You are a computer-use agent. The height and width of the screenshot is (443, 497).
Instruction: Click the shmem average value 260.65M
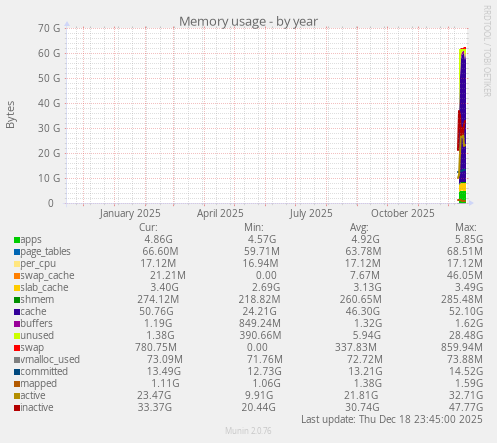[361, 300]
